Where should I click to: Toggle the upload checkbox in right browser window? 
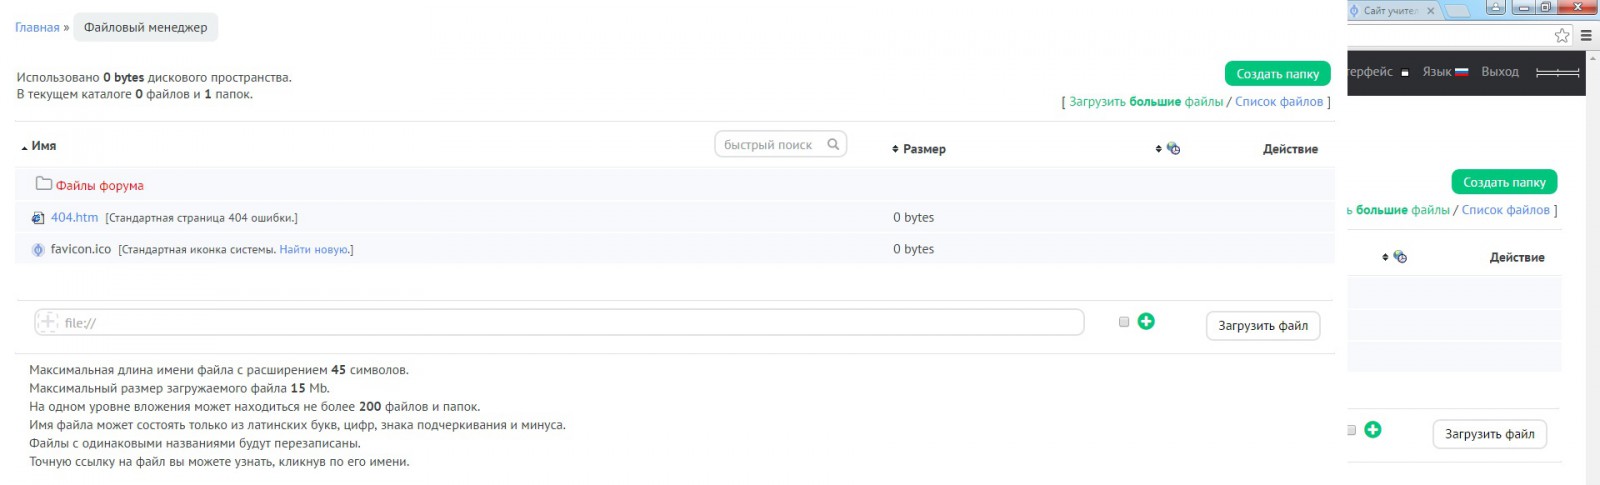(1351, 430)
